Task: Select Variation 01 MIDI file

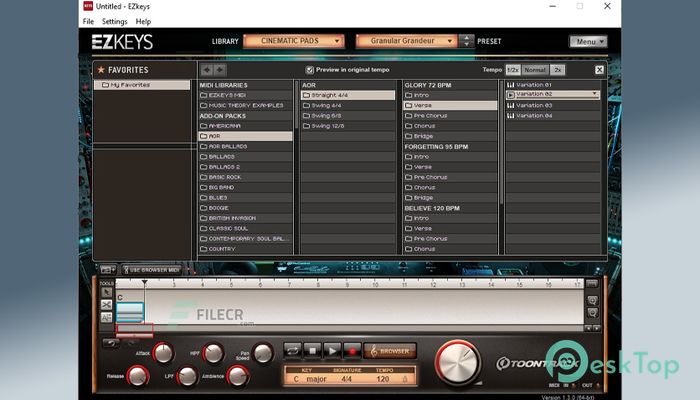Action: coord(553,85)
